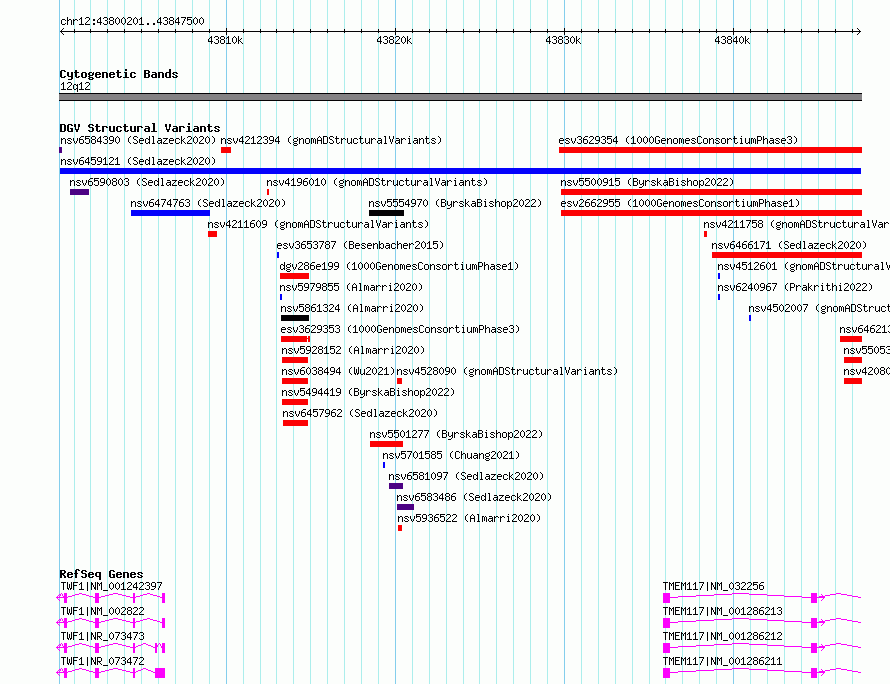
Task: Click the blue nsv6474763 variant bar
Action: pos(170,213)
